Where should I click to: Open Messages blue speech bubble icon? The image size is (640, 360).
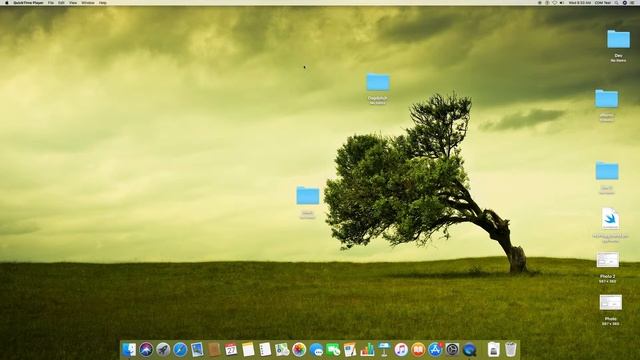tap(316, 350)
